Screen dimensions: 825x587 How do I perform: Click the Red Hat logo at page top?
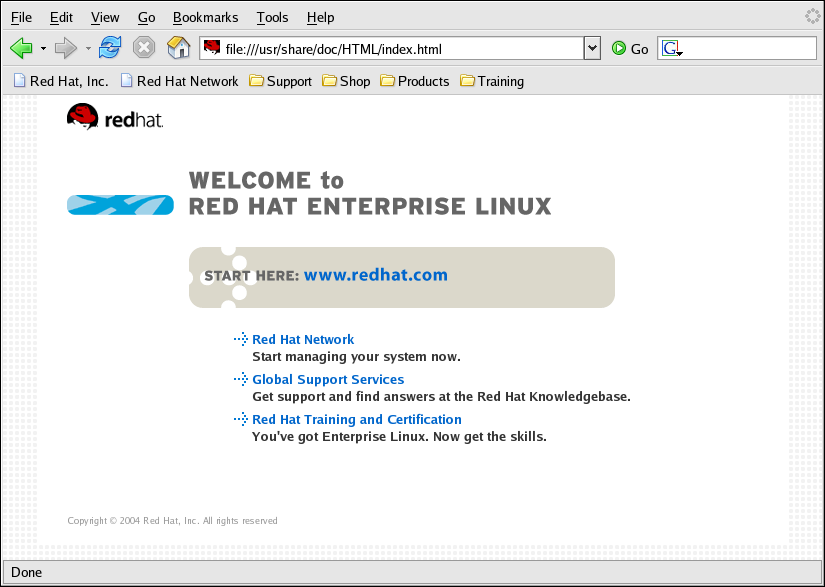(x=114, y=119)
